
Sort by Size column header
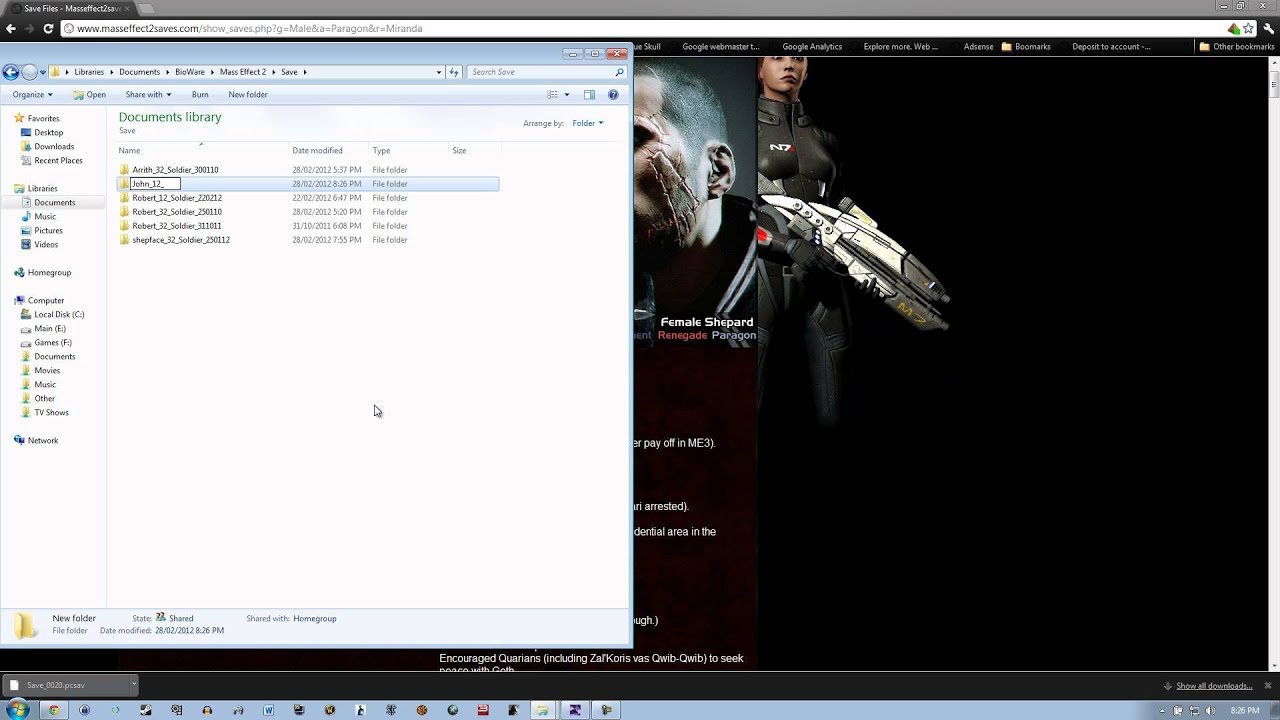pos(474,150)
